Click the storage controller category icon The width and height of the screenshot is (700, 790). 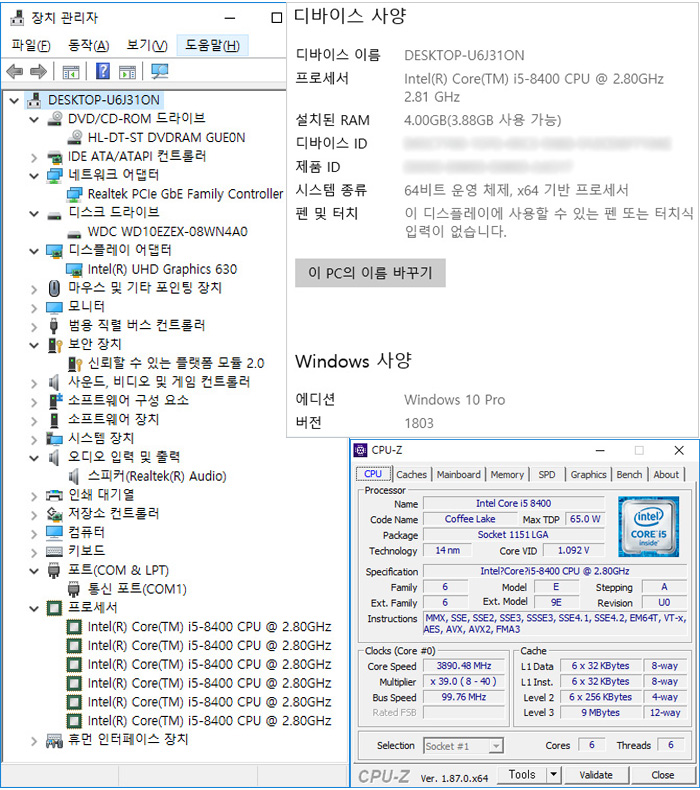54,514
